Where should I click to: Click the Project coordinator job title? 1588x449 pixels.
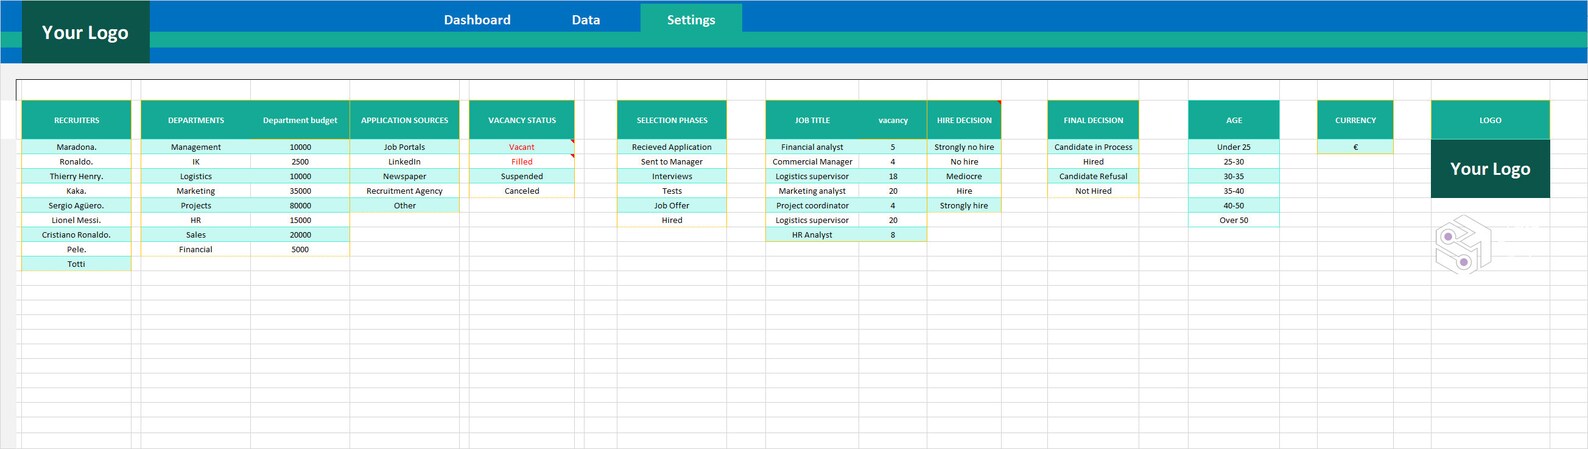pos(812,206)
